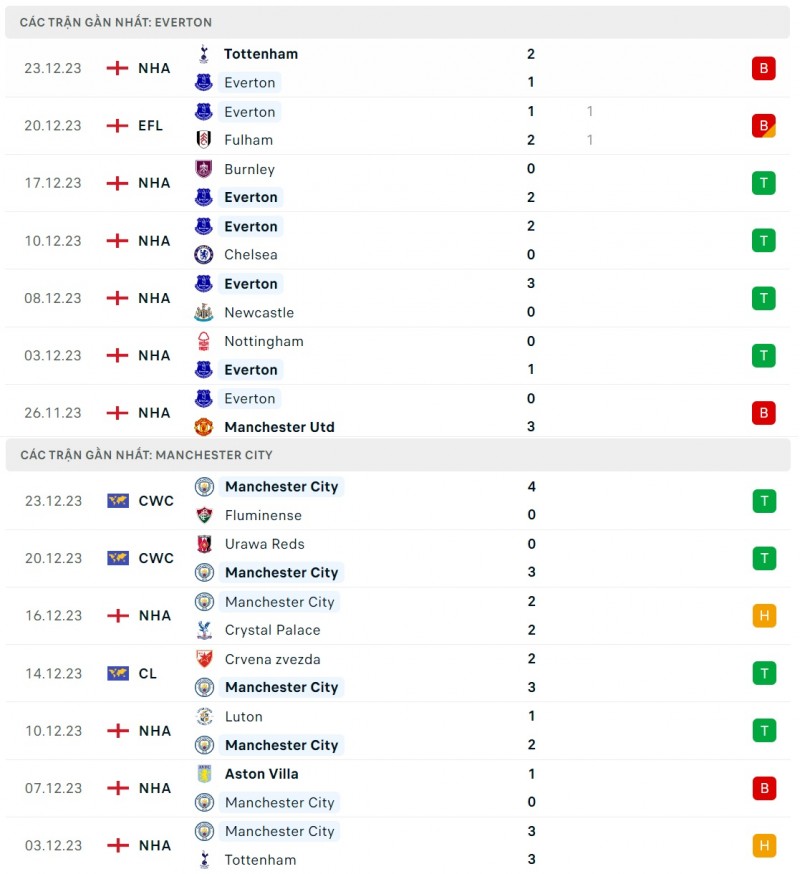Select the 'Các trận gần nhất: Everton' header

tap(116, 22)
